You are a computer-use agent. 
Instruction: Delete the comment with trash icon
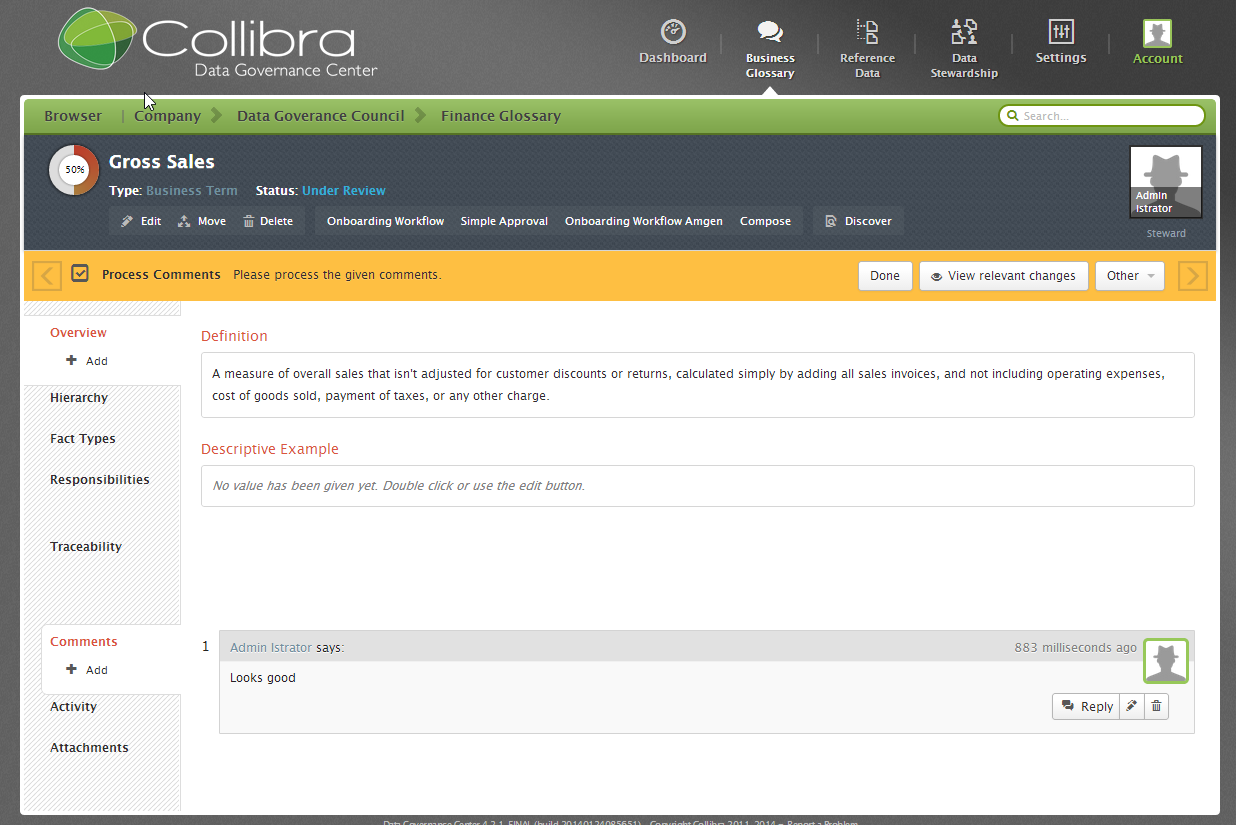(1156, 706)
